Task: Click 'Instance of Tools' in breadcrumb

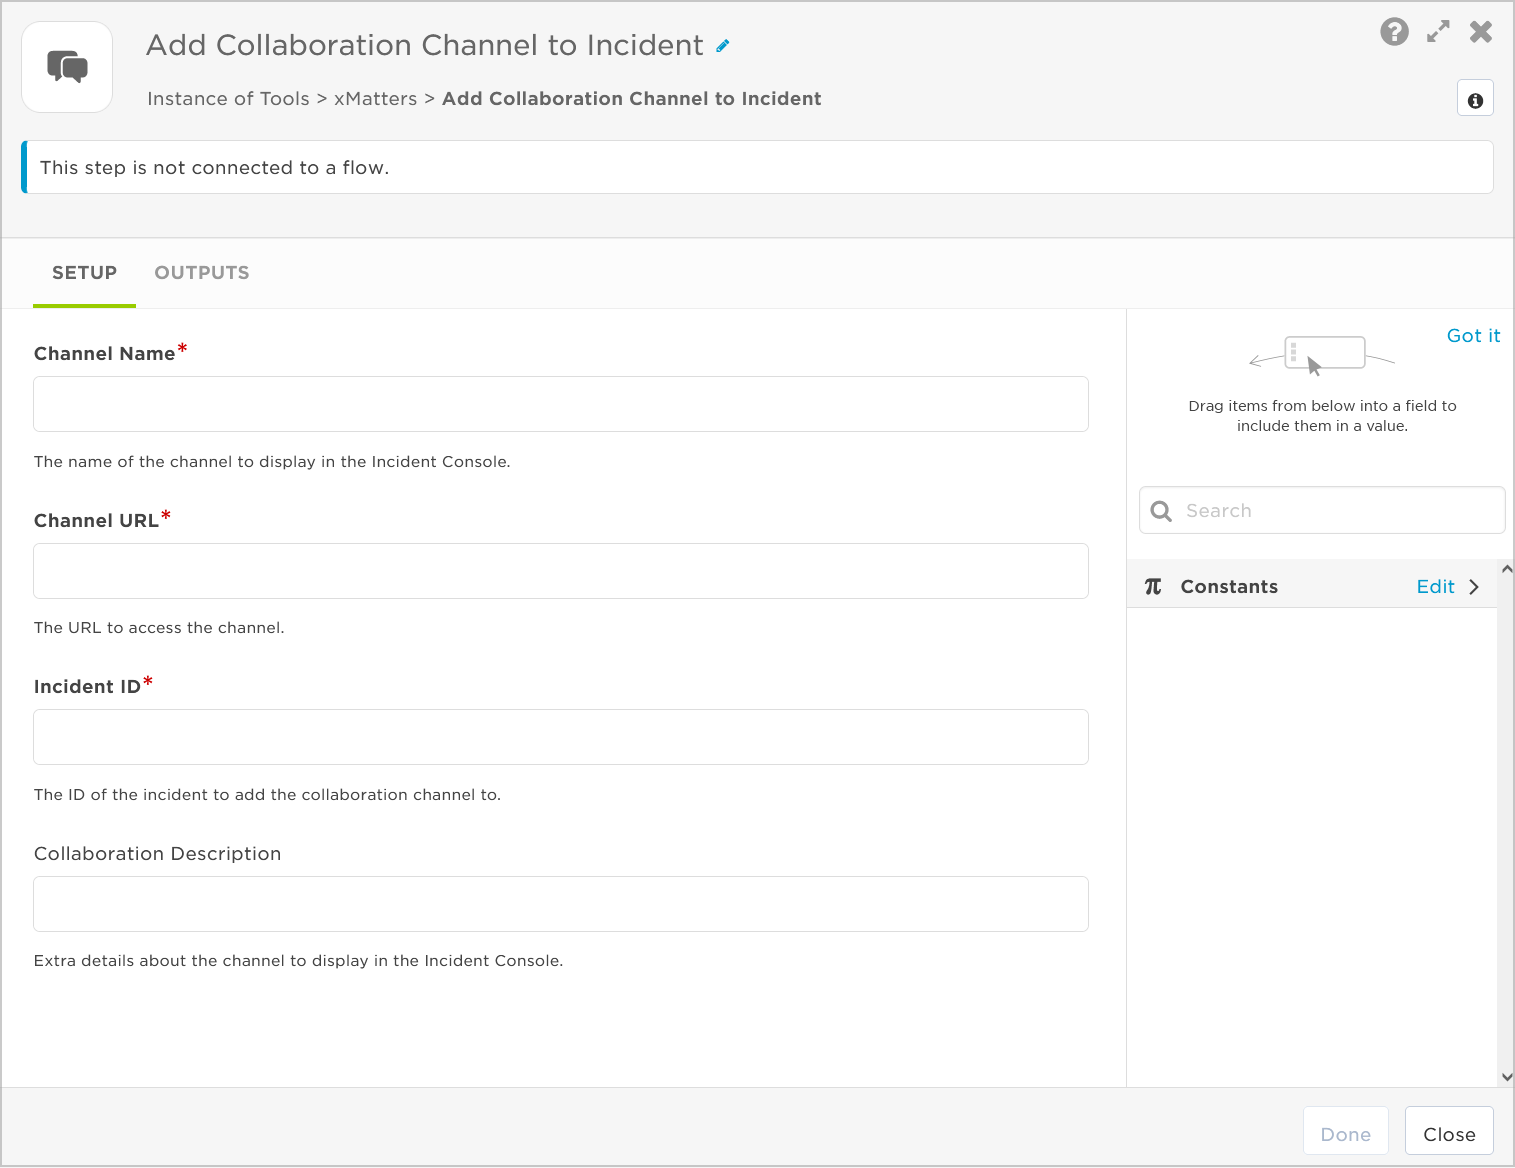Action: [228, 99]
